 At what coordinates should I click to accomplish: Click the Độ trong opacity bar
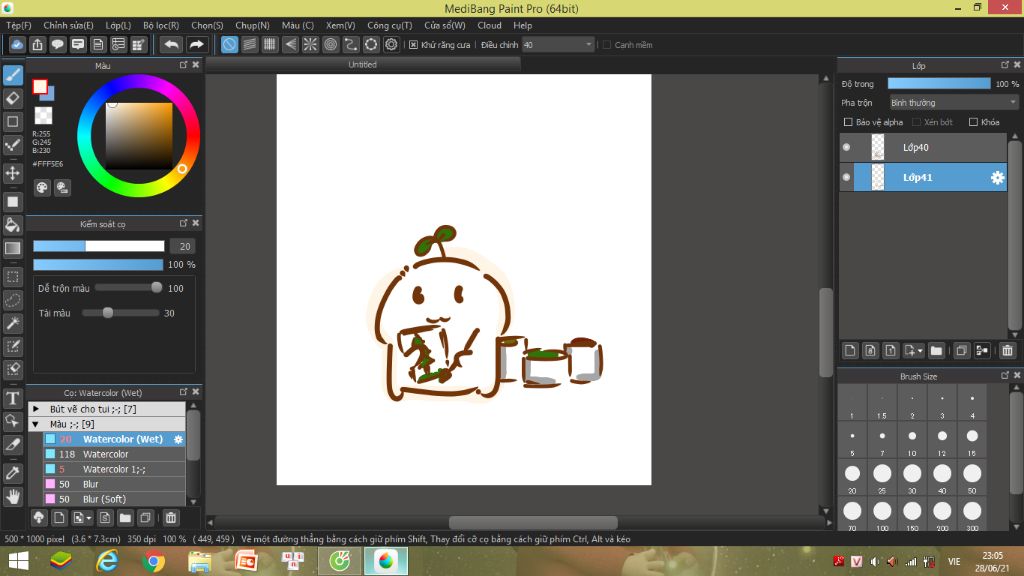(x=939, y=84)
